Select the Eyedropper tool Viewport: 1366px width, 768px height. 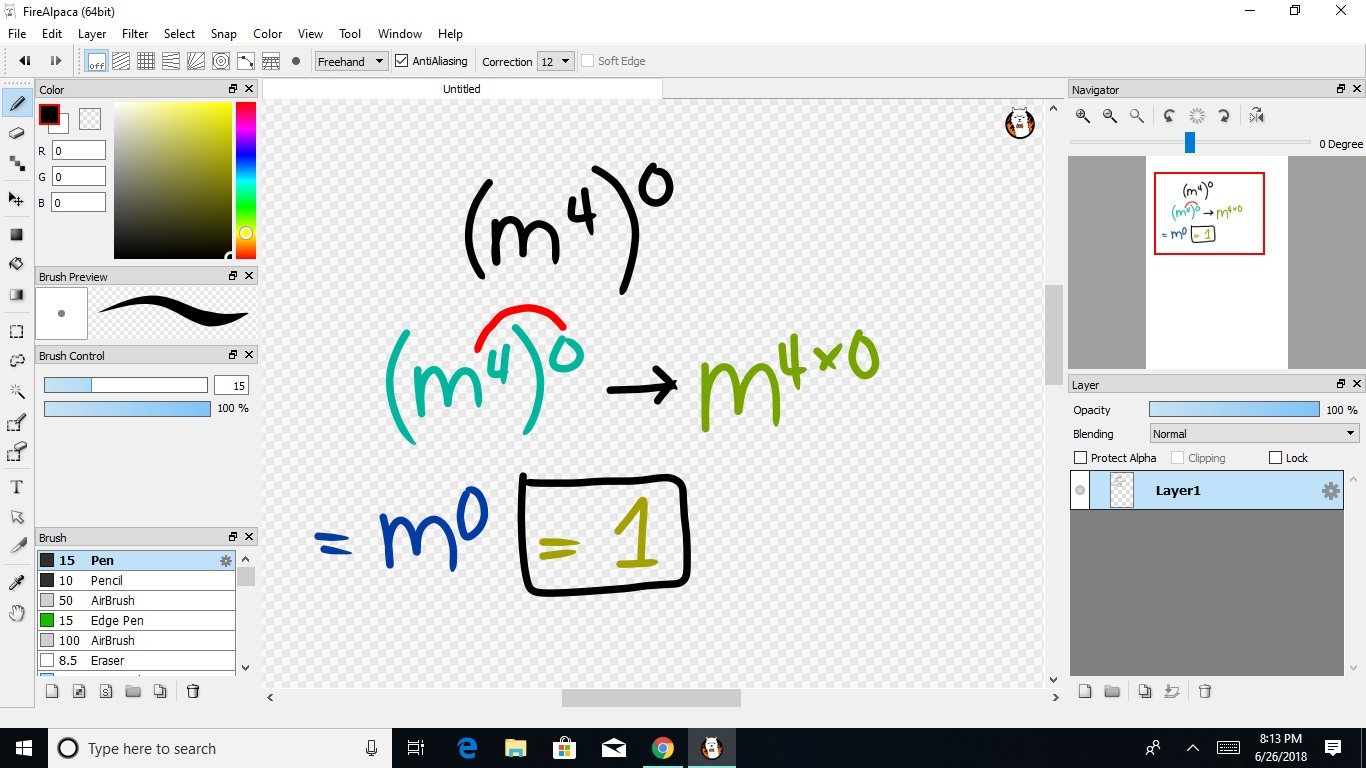(17, 582)
